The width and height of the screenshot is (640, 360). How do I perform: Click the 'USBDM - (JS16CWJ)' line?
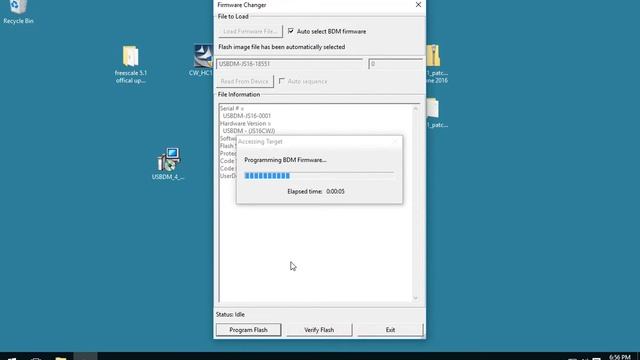[x=249, y=131]
